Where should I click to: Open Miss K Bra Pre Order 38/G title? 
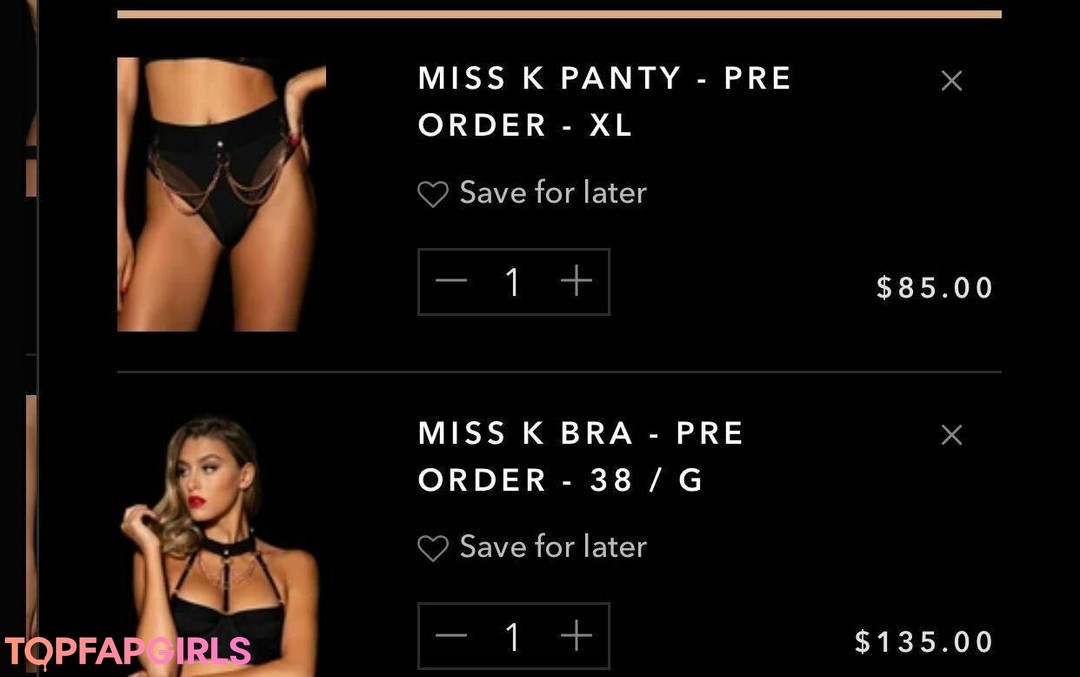coord(581,456)
